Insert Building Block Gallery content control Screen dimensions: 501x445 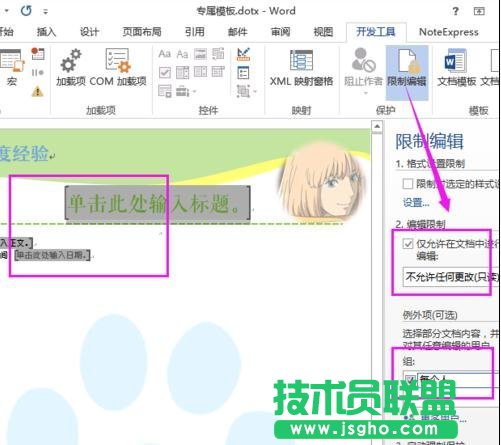click(x=218, y=54)
